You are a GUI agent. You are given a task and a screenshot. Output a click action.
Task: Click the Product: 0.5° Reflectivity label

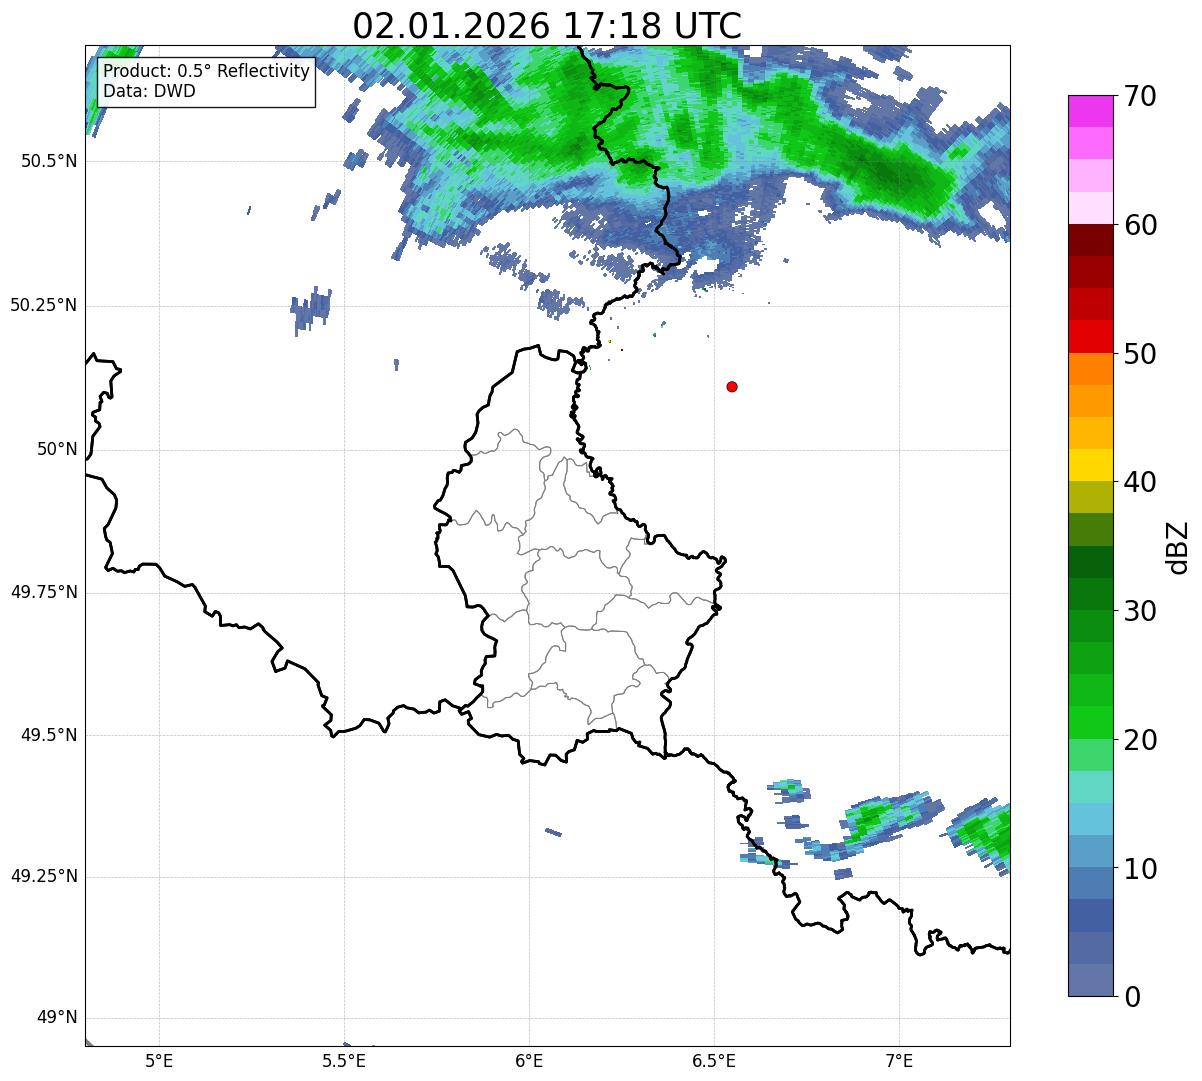(x=206, y=72)
